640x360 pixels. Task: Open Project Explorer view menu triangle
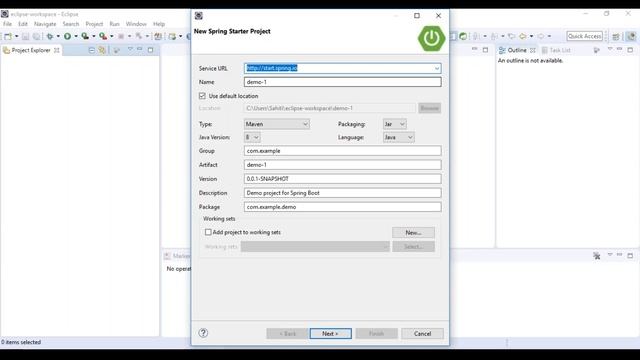point(130,49)
